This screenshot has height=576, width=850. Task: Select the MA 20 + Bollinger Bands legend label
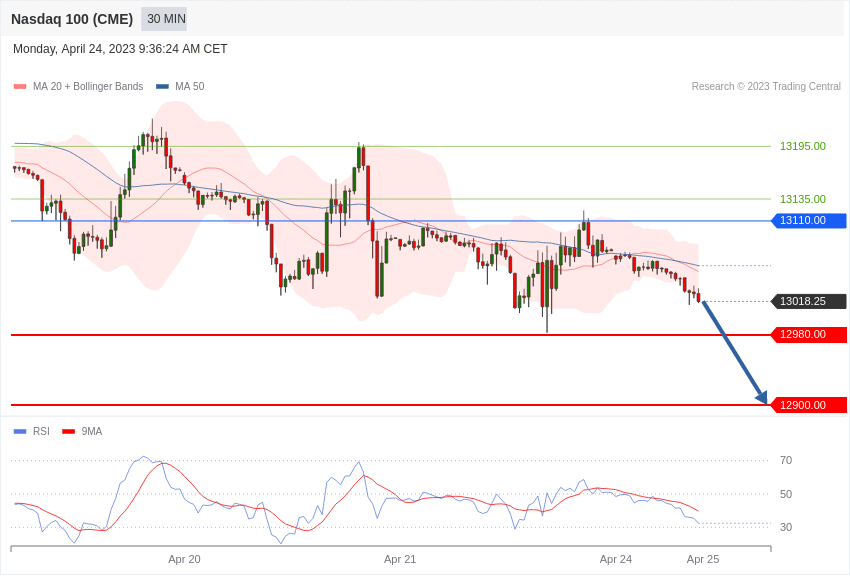[x=88, y=87]
